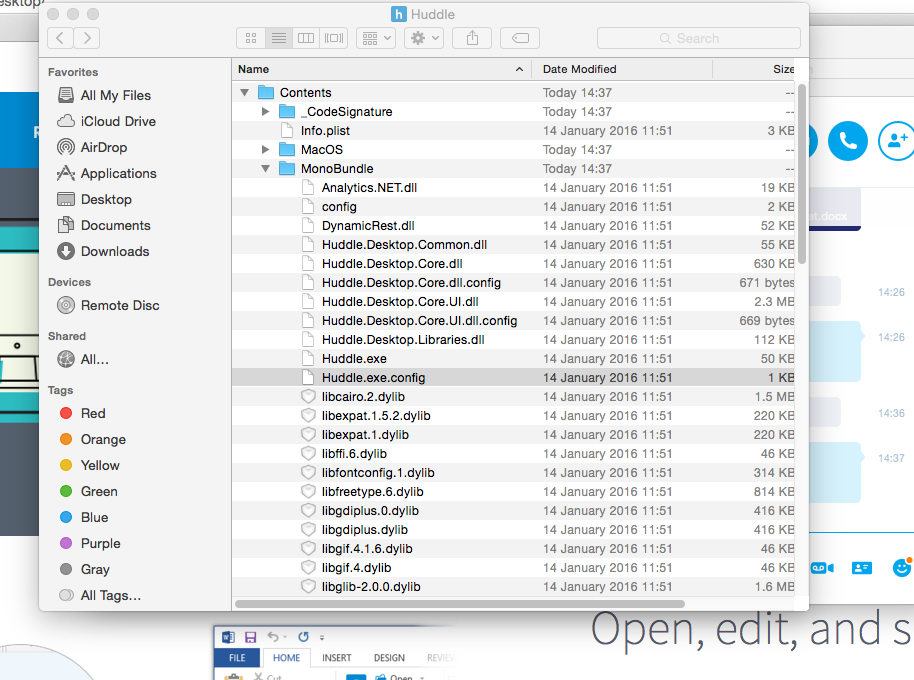Click the Edit Tags toolbar button
Viewport: 914px width, 680px height.
click(x=520, y=38)
